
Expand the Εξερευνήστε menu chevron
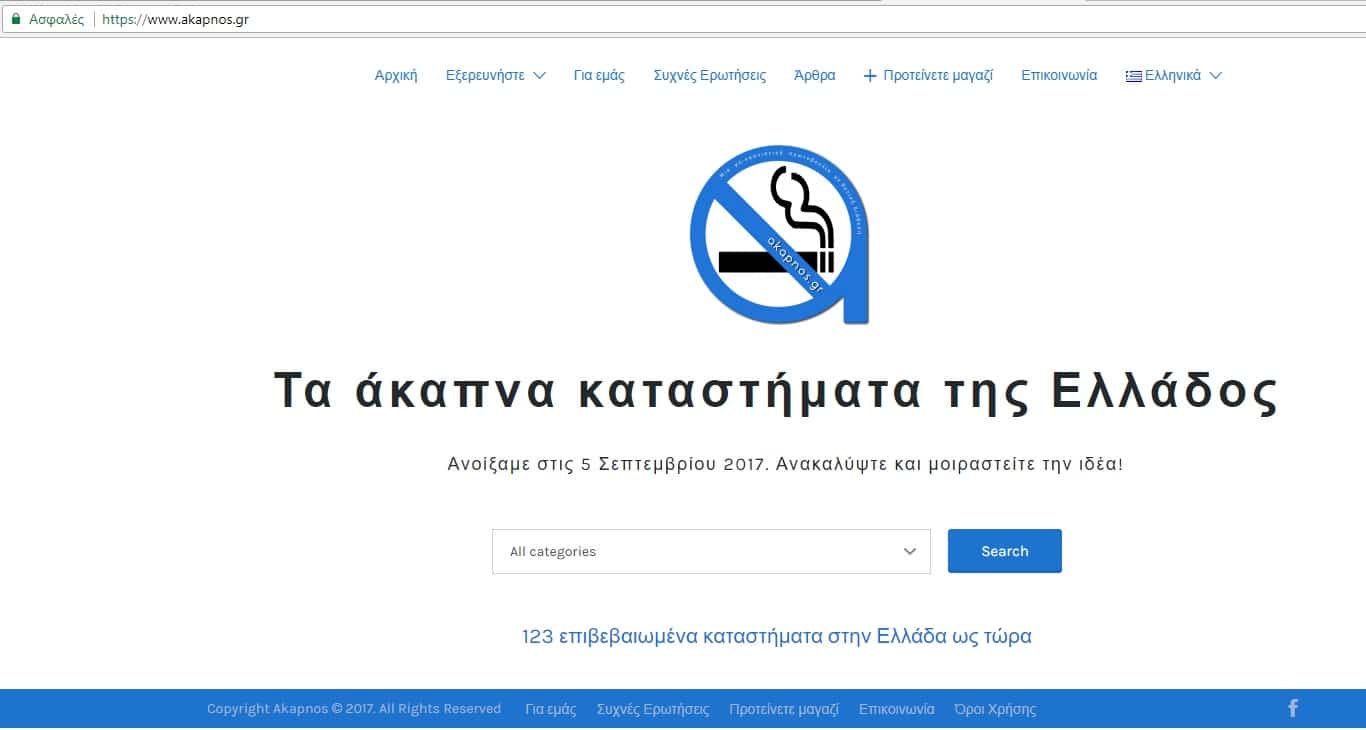click(539, 76)
